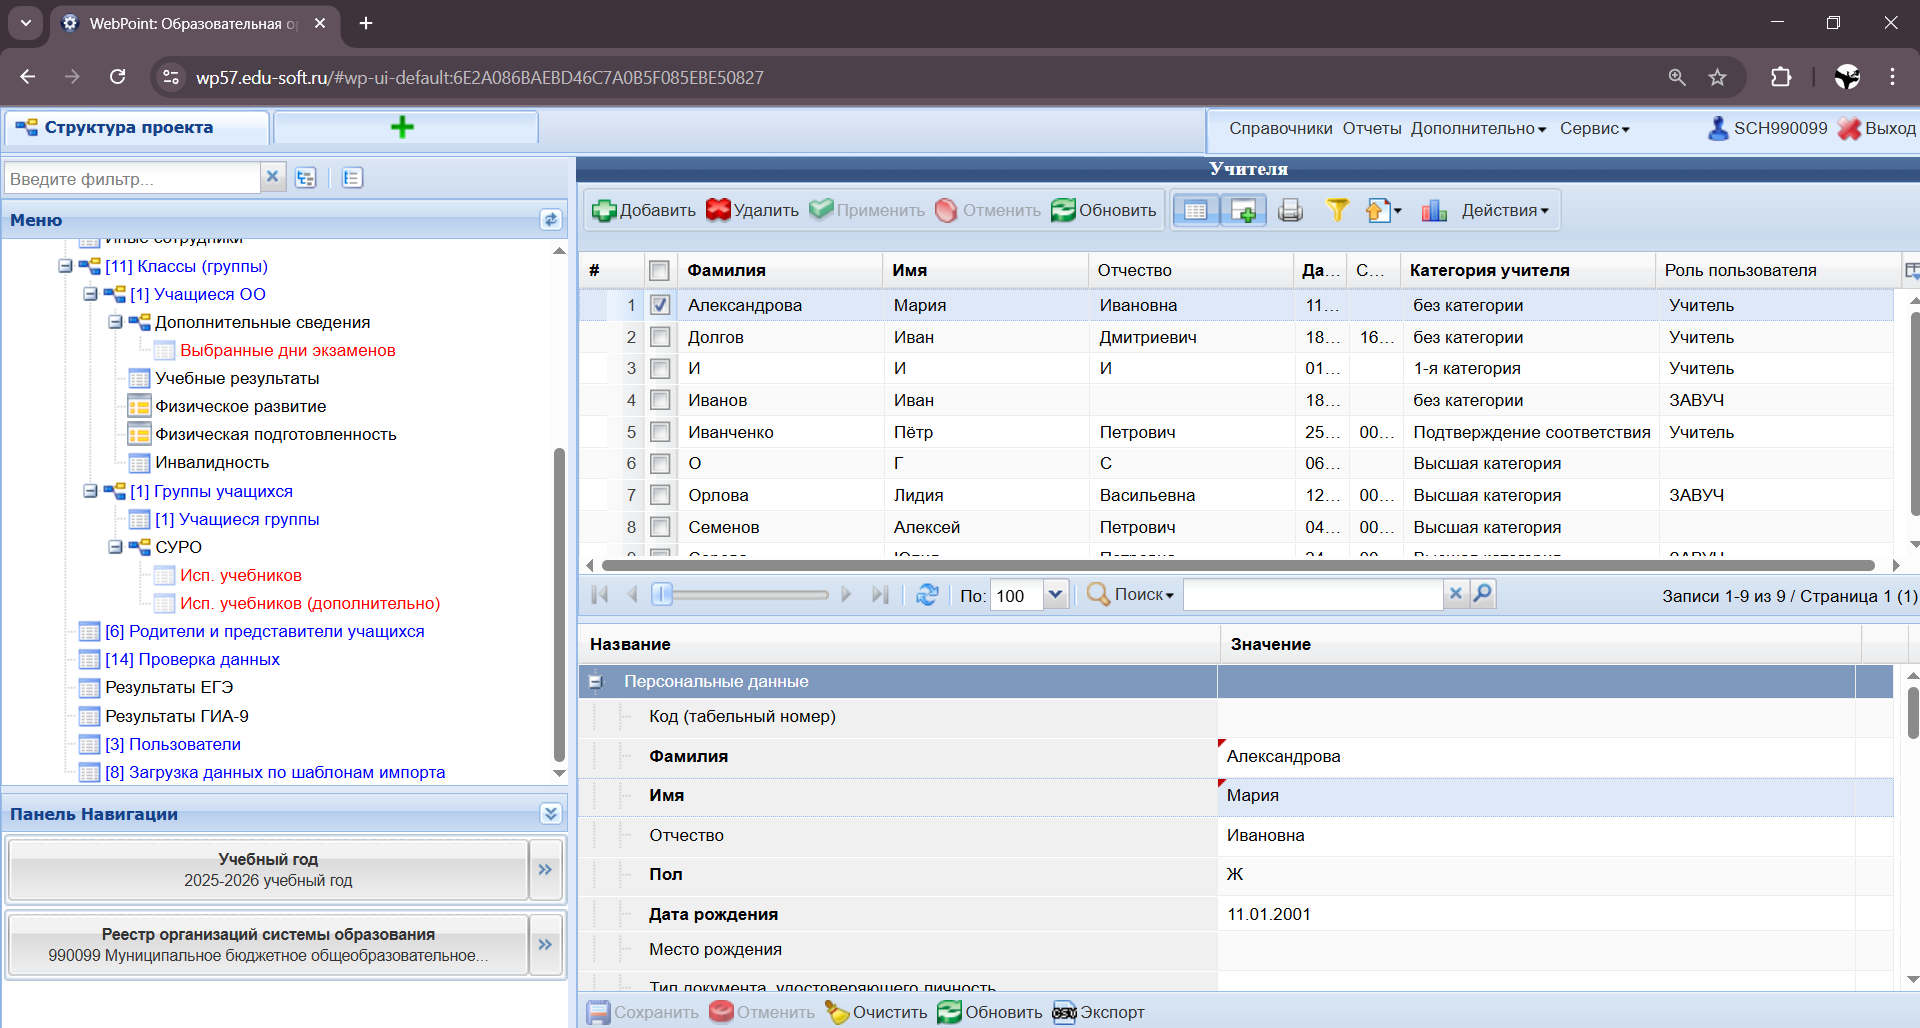Click the page navigation slider handle
The image size is (1920, 1028).
[661, 595]
